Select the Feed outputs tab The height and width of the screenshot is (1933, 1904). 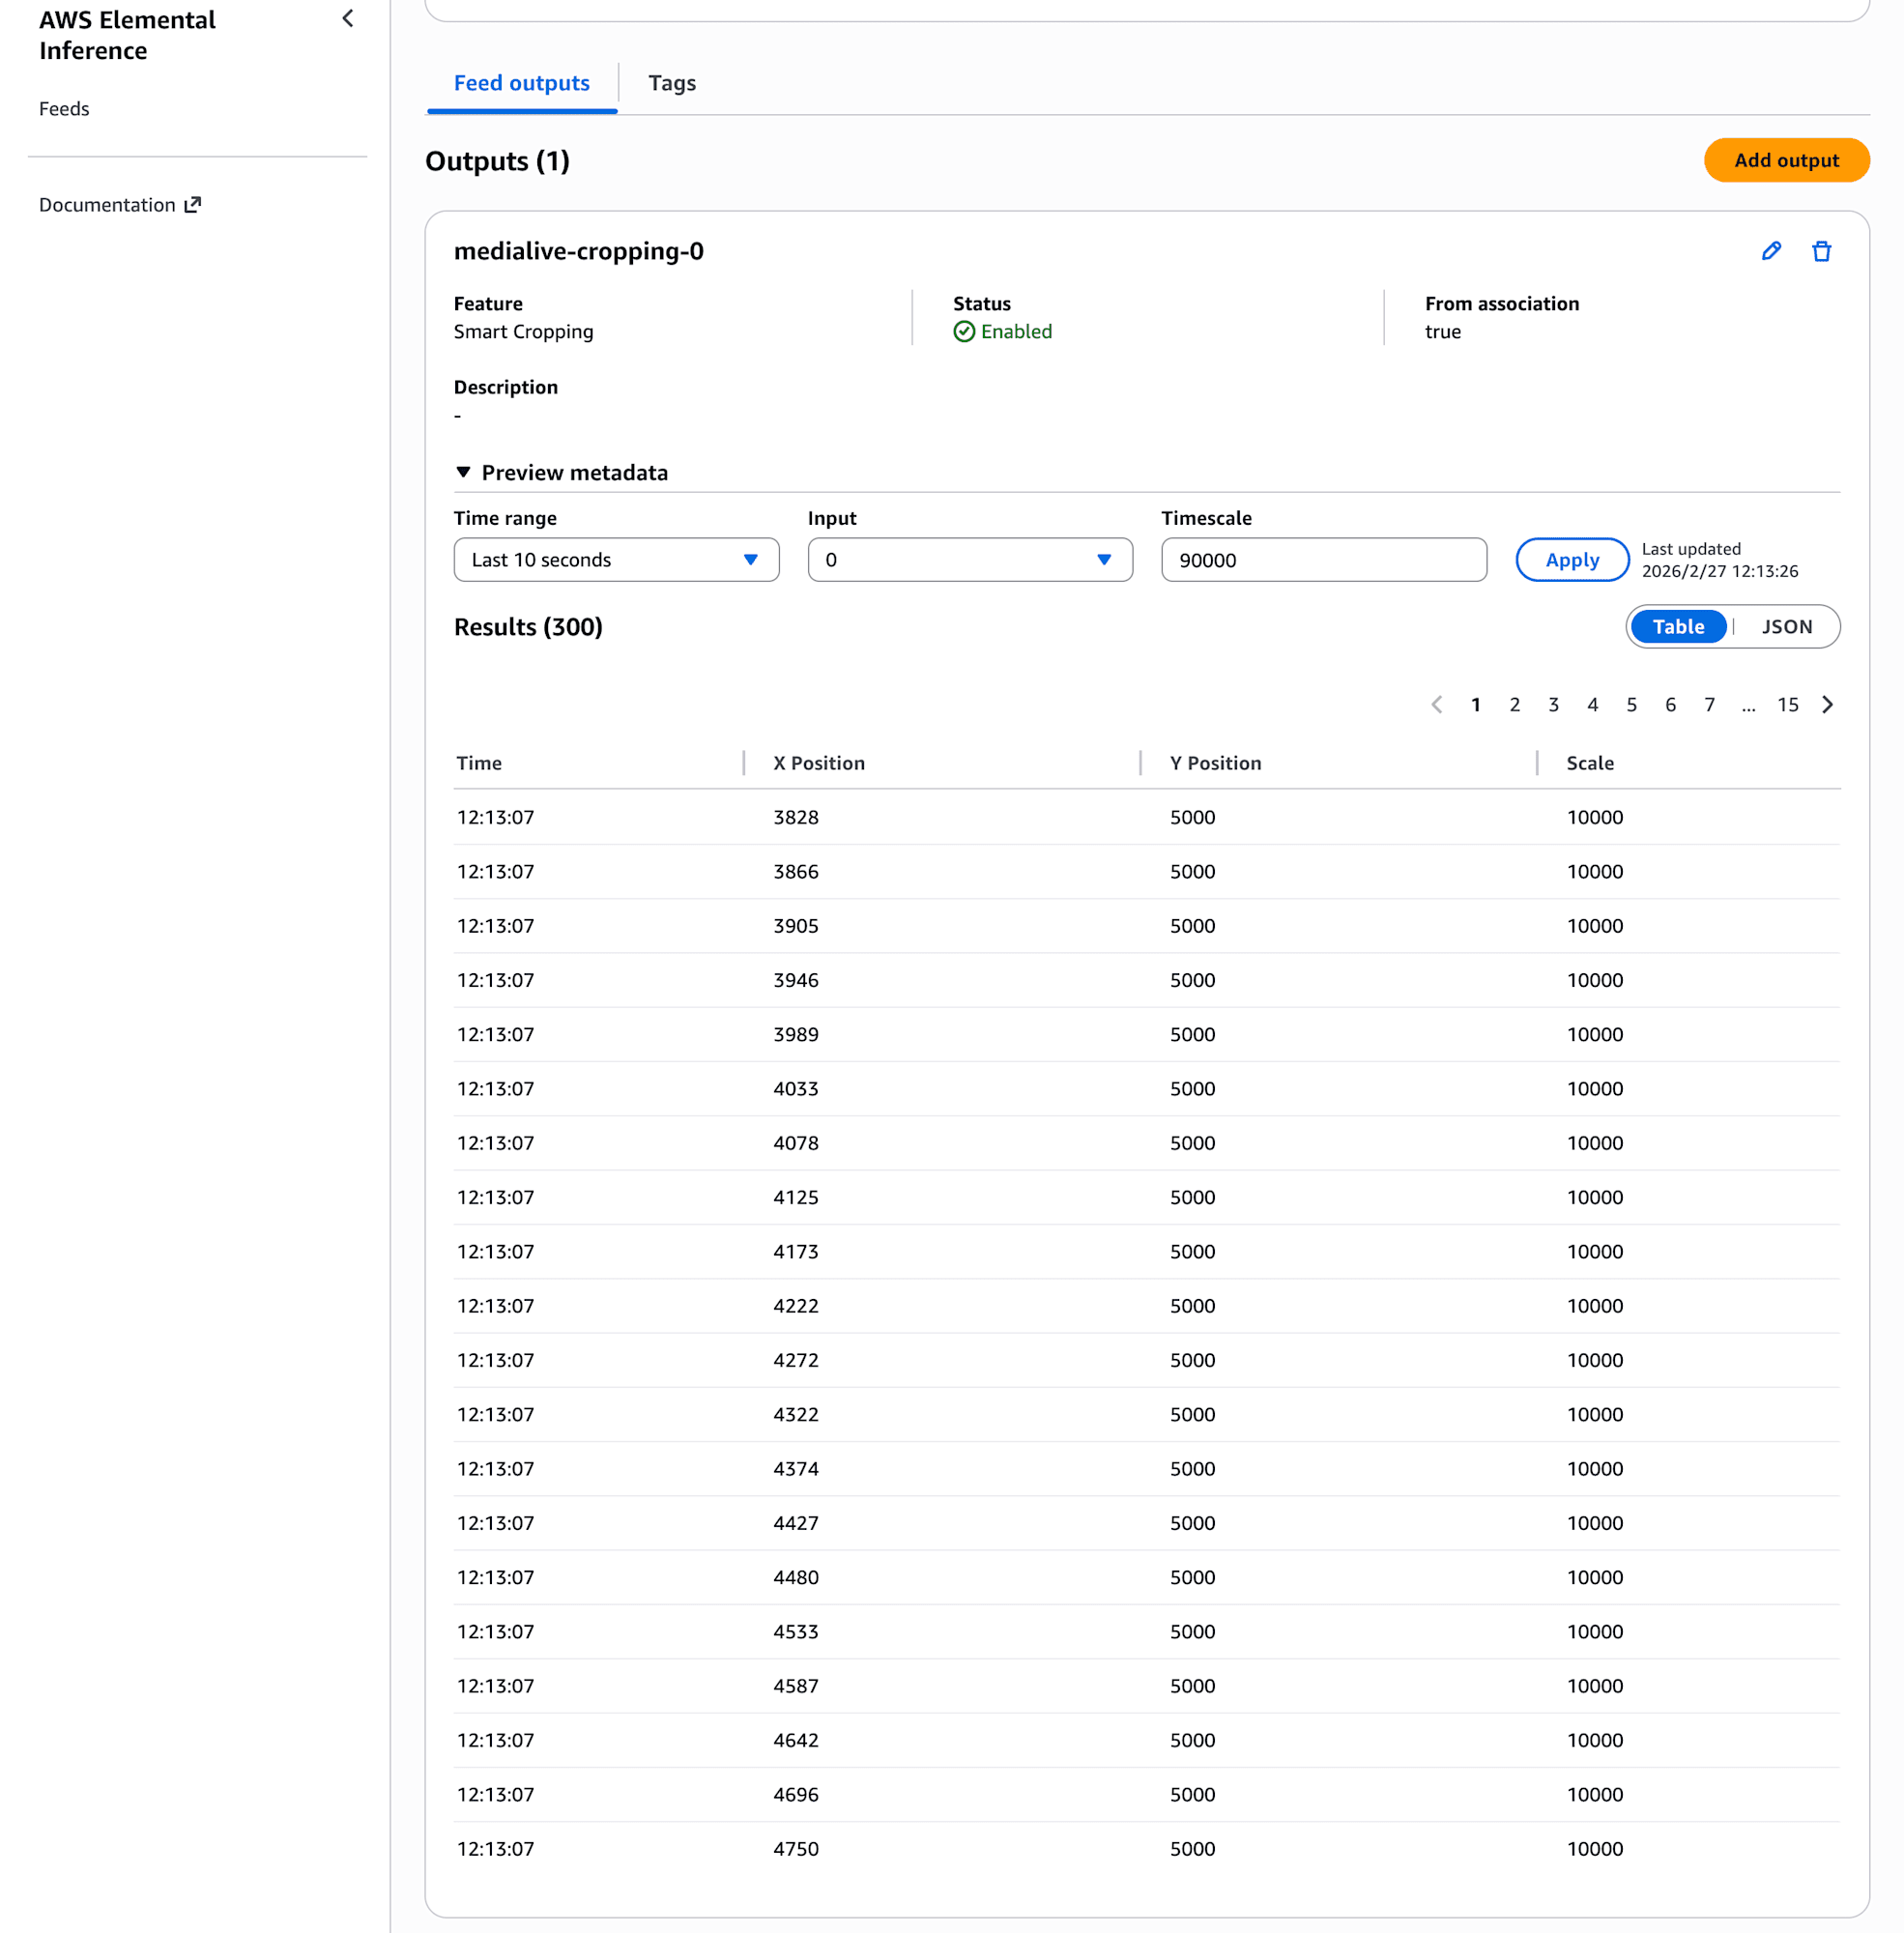521,83
